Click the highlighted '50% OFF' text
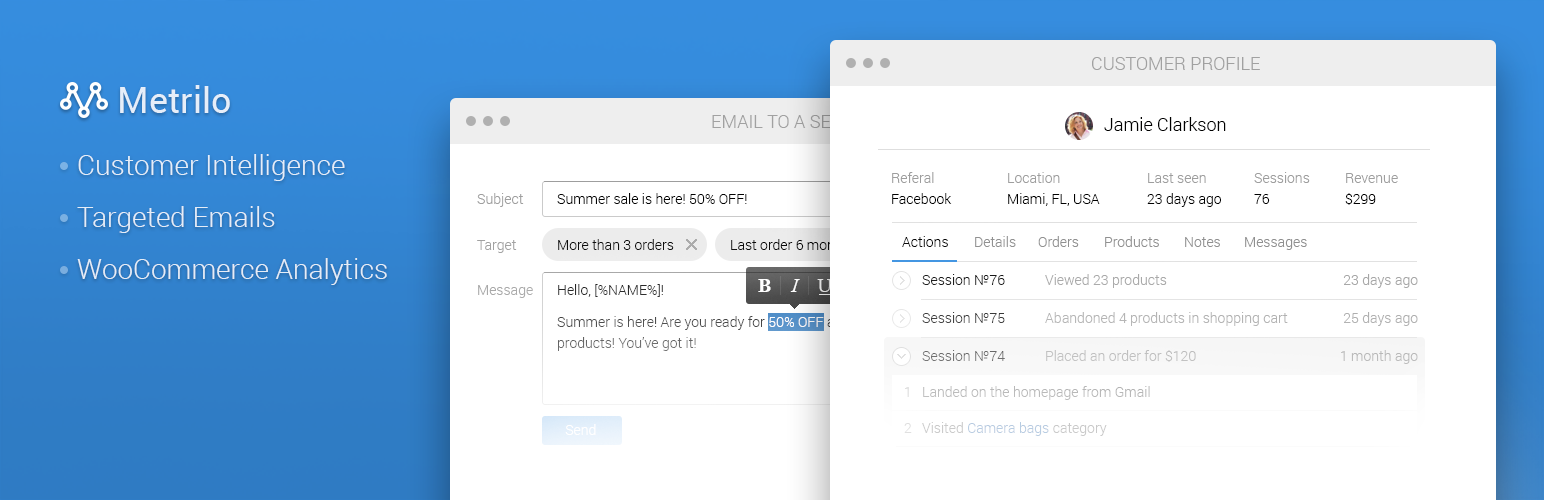 point(796,322)
